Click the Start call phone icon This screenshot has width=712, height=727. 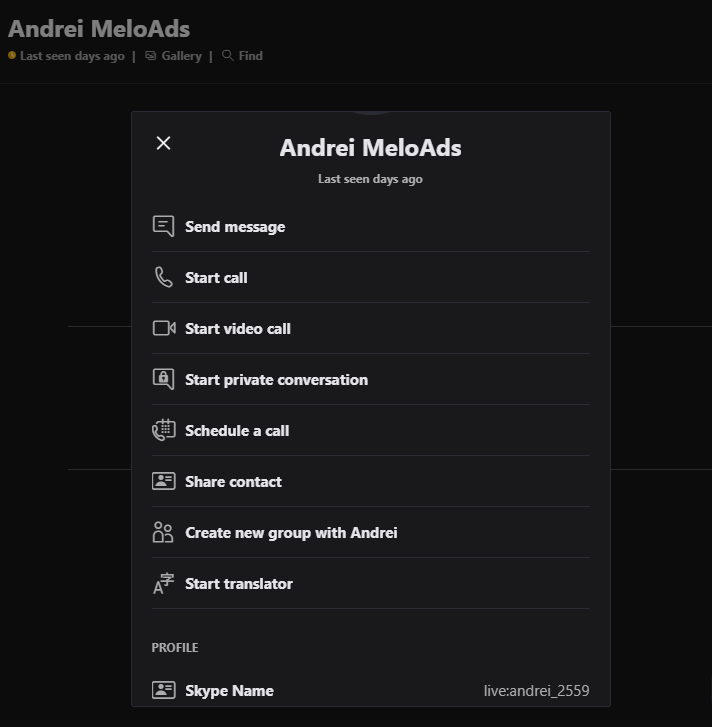163,277
